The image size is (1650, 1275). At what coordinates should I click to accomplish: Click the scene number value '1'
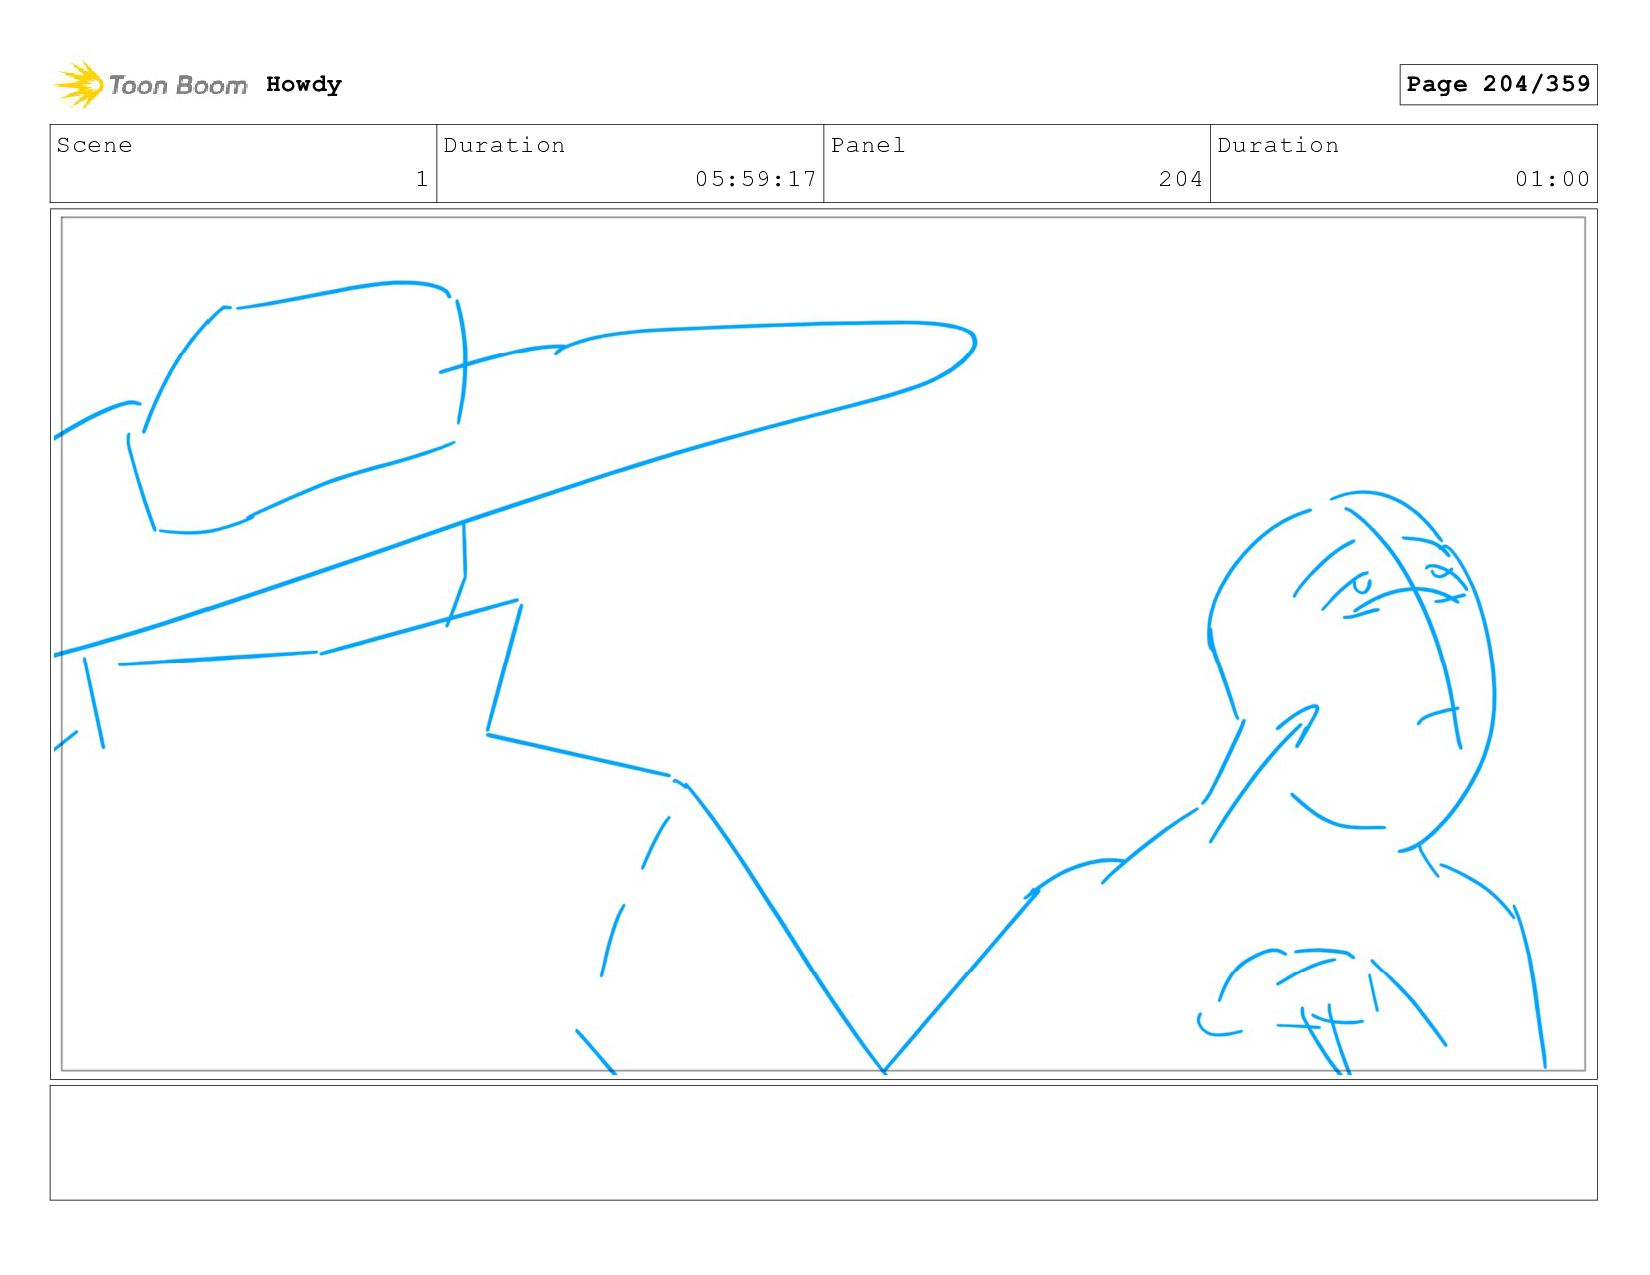point(422,179)
